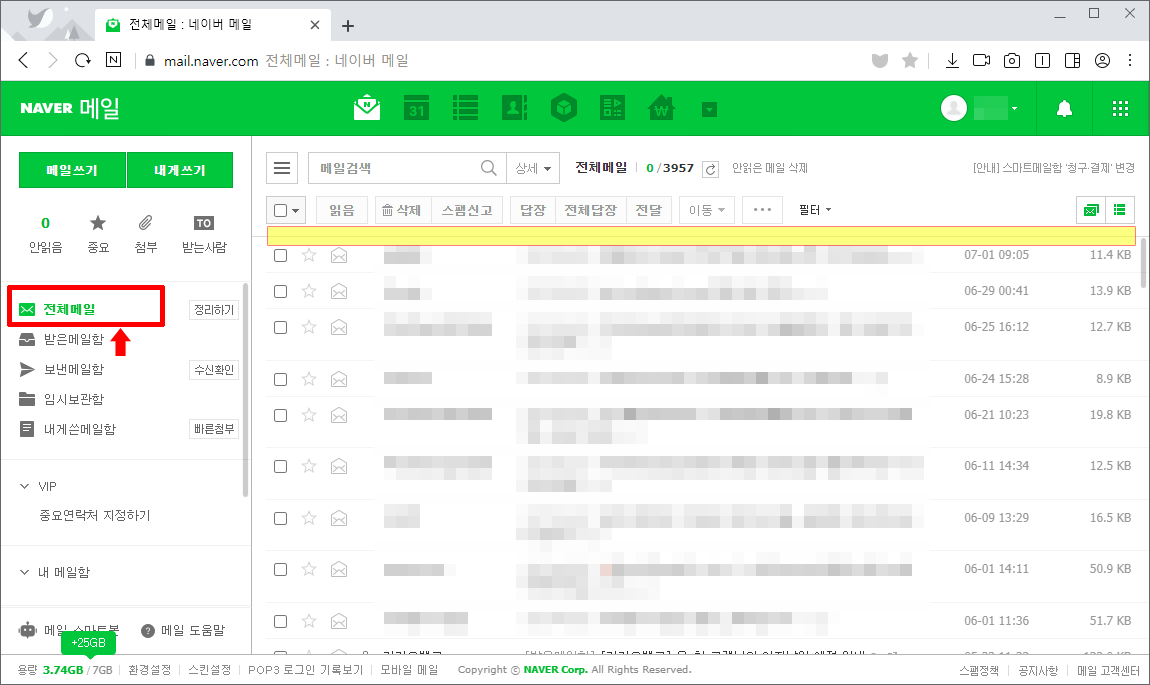
Task: Check the 06-11 14:34 mail checkbox
Action: tap(280, 466)
